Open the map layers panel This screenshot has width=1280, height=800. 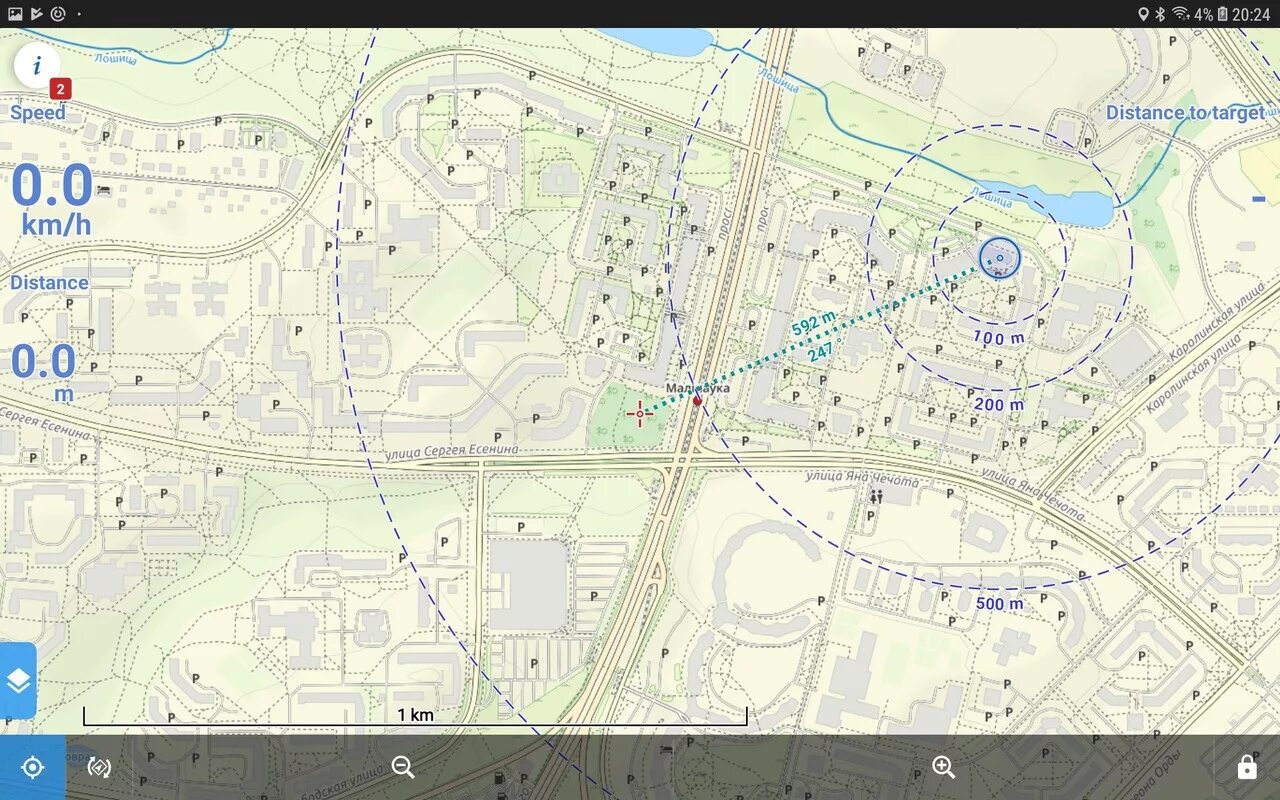[x=18, y=681]
